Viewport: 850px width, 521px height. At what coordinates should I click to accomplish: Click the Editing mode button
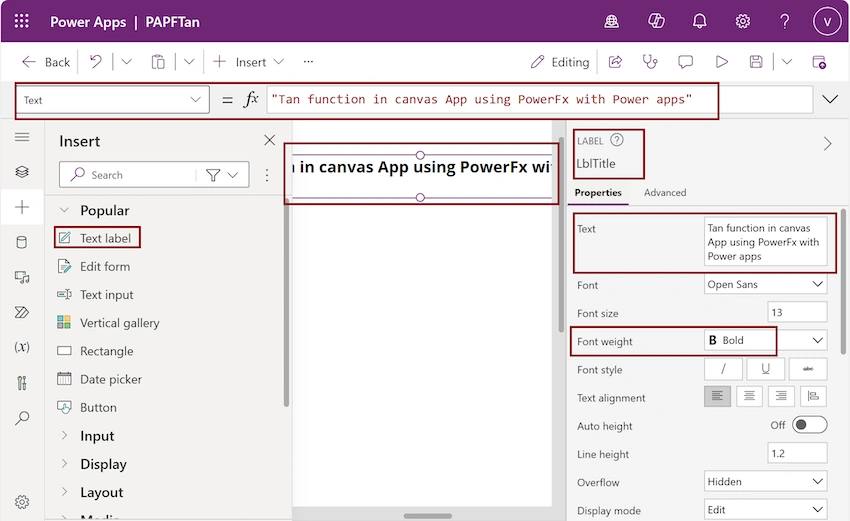[560, 62]
